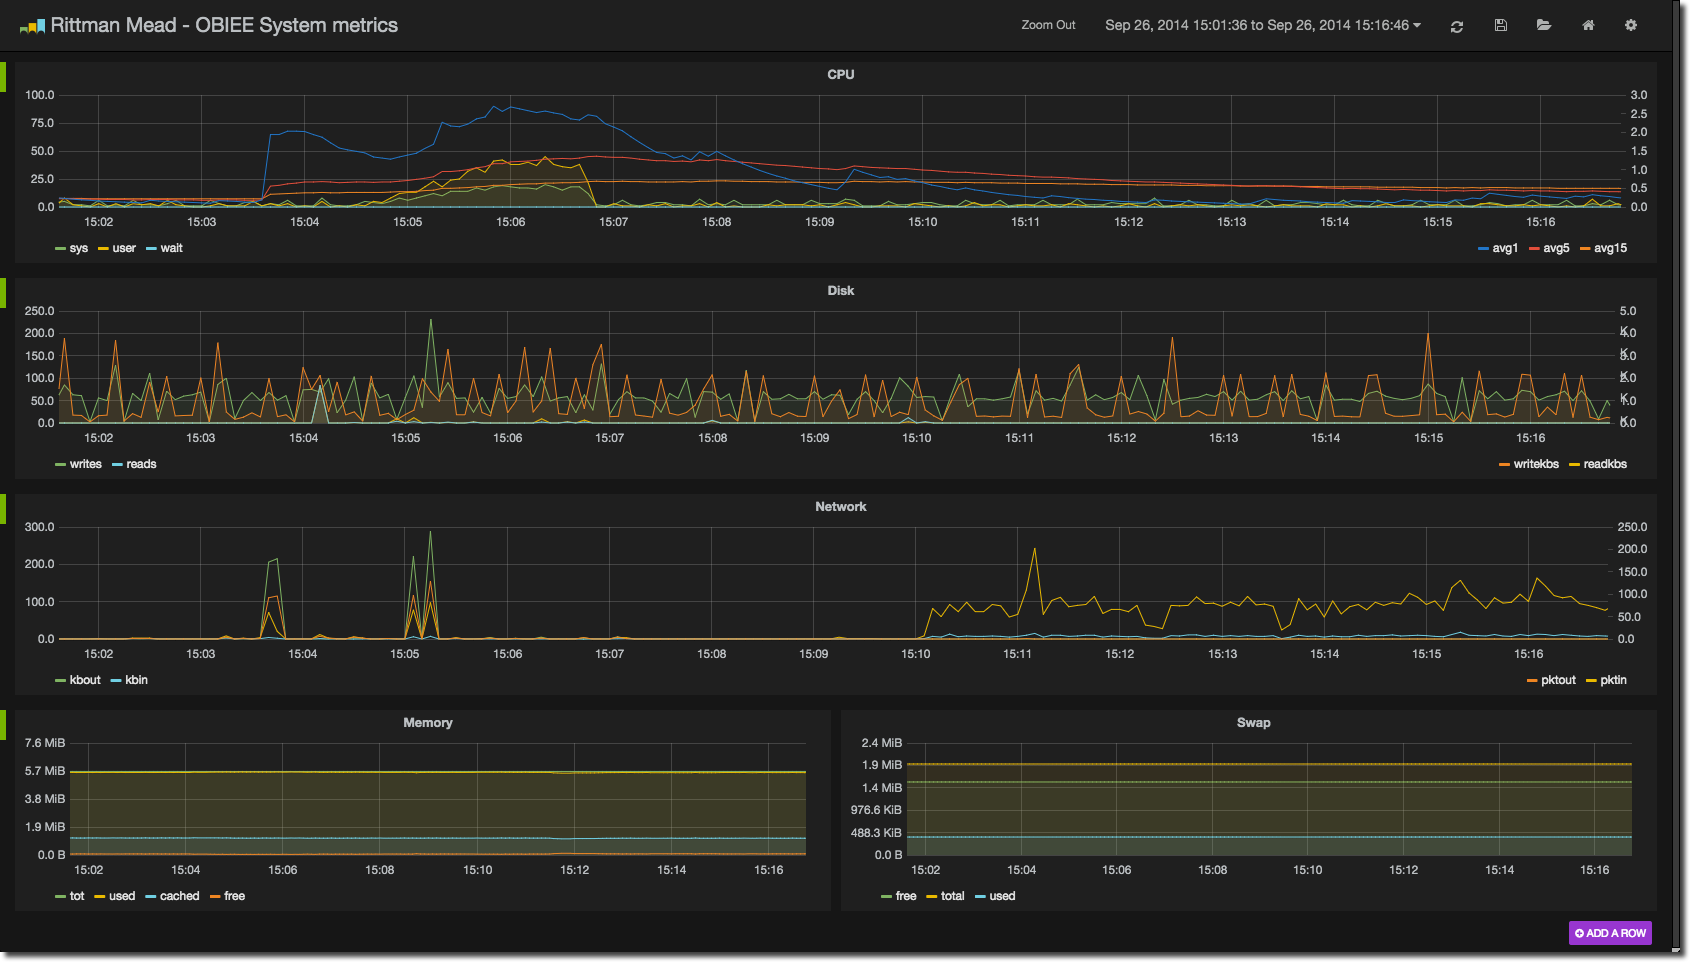This screenshot has height=962, width=1690.
Task: Open dashboard settings gear icon
Action: pyautogui.click(x=1631, y=25)
